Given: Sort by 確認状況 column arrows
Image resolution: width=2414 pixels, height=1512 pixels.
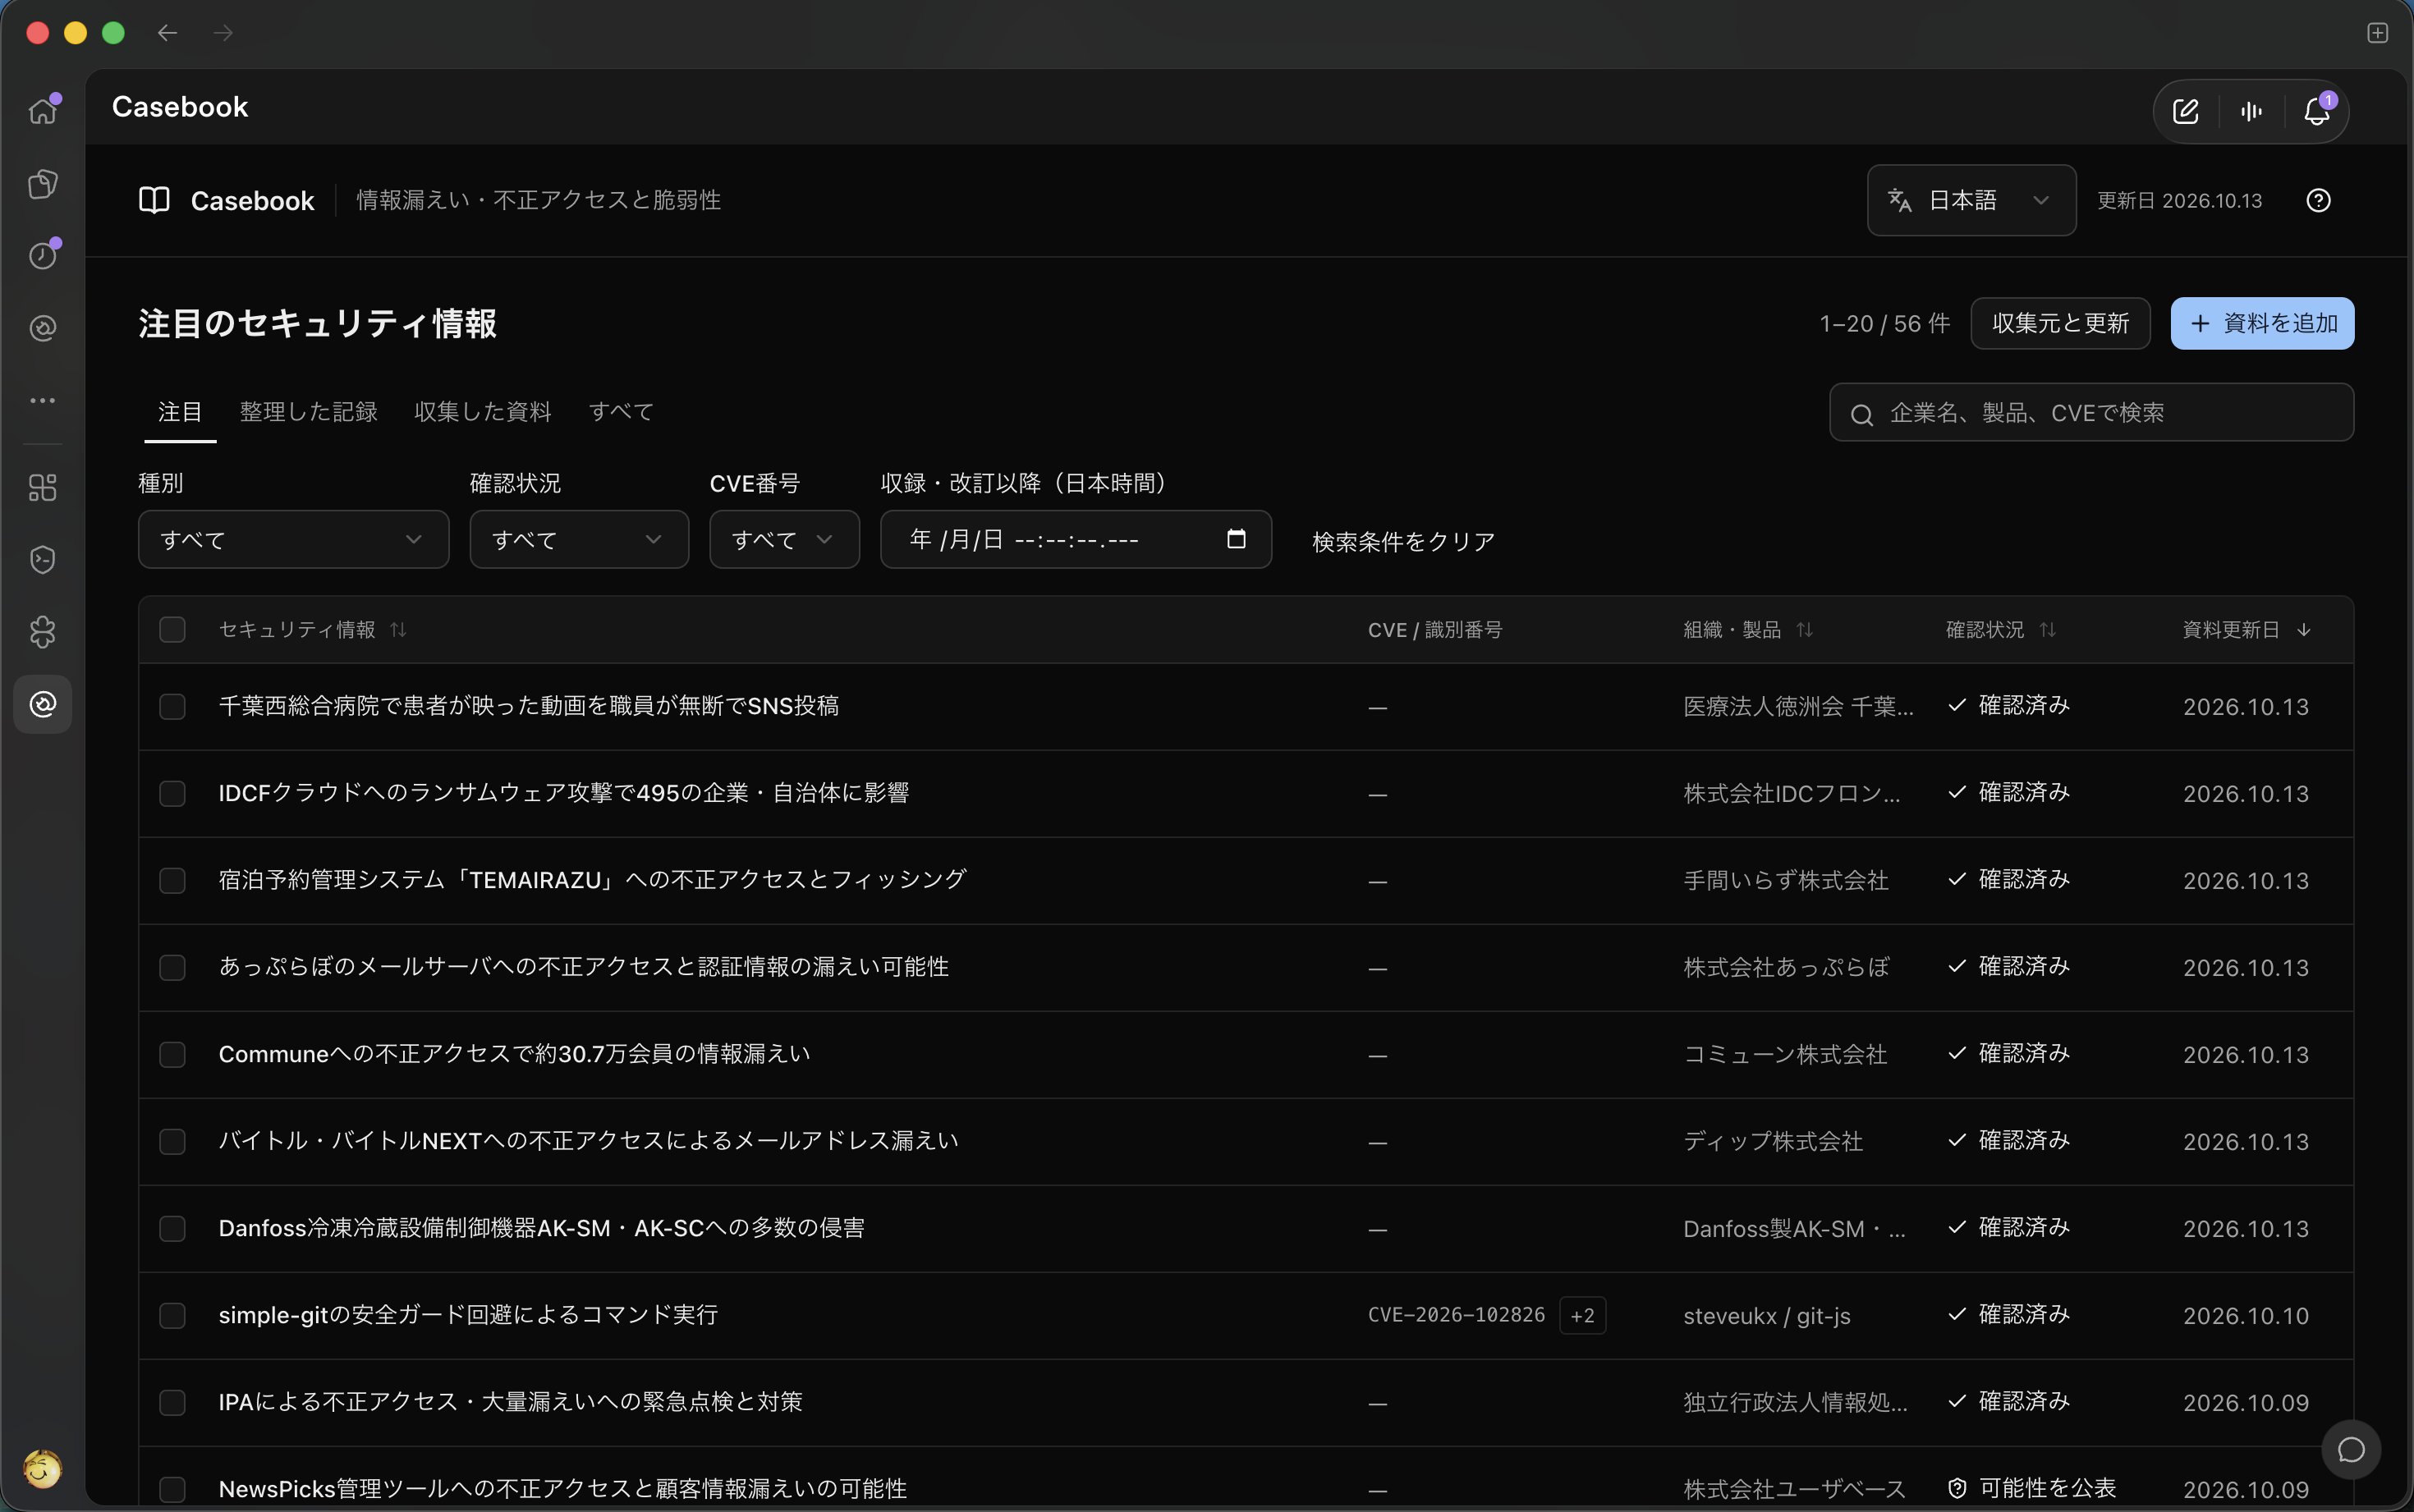Looking at the screenshot, I should [x=2047, y=629].
